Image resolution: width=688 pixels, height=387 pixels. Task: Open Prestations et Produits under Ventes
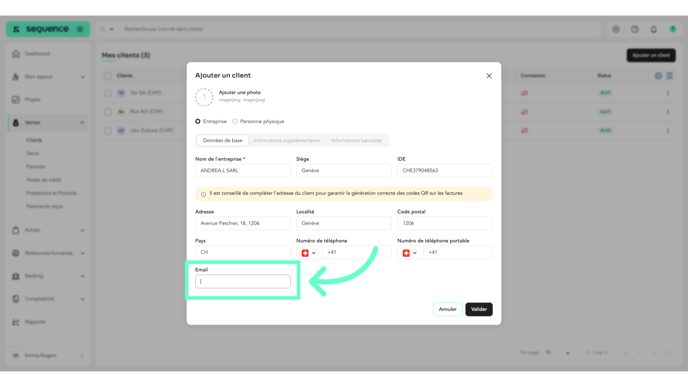coord(51,193)
